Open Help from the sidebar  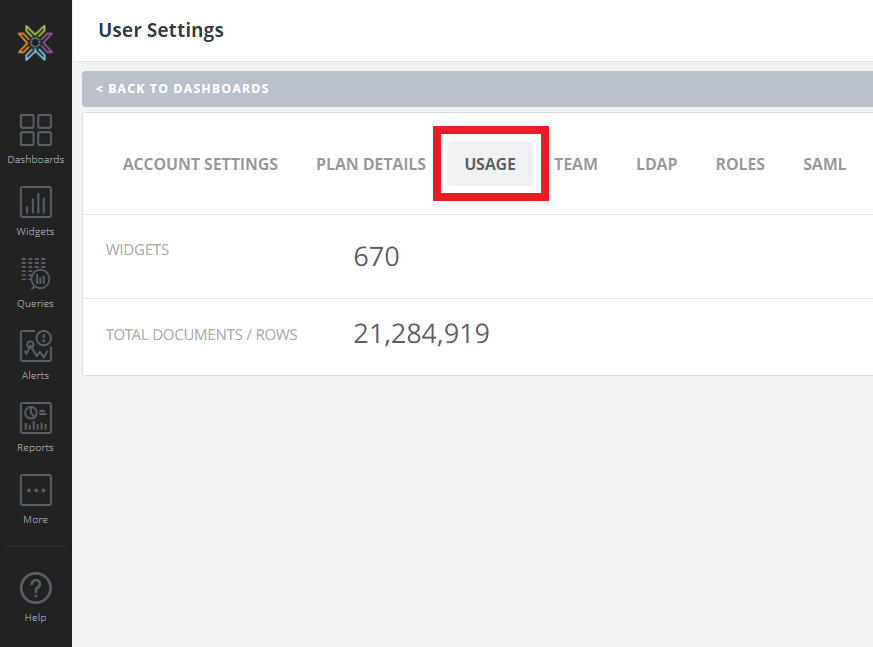36,596
